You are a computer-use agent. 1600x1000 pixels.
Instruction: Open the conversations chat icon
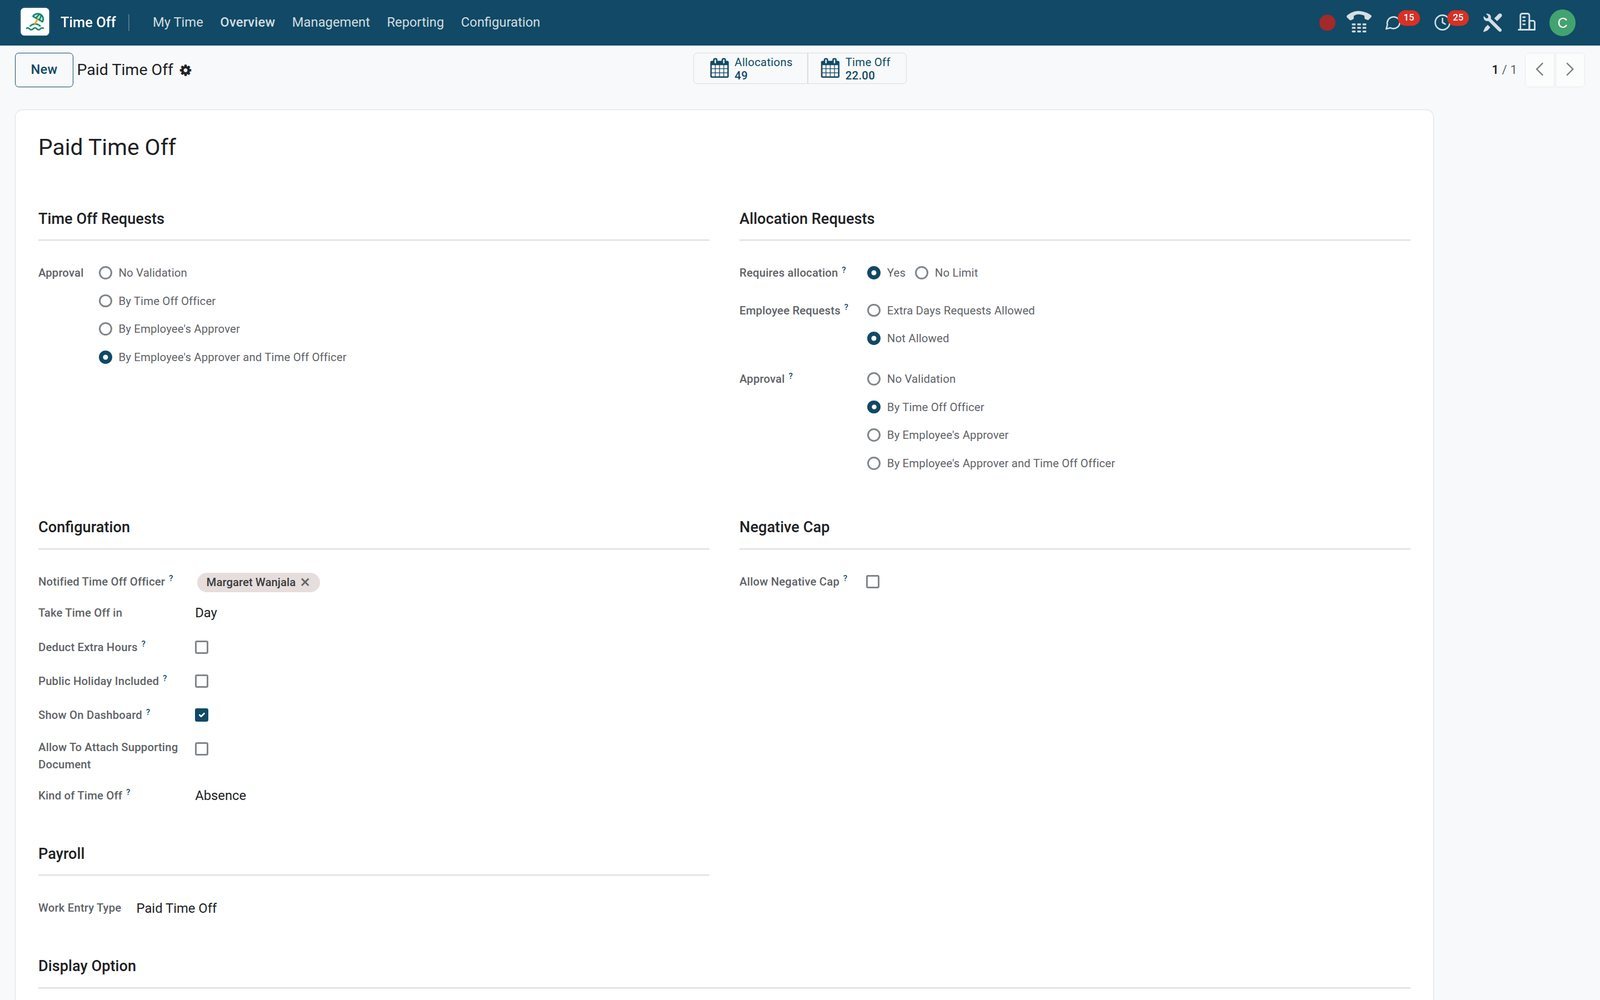pos(1393,23)
